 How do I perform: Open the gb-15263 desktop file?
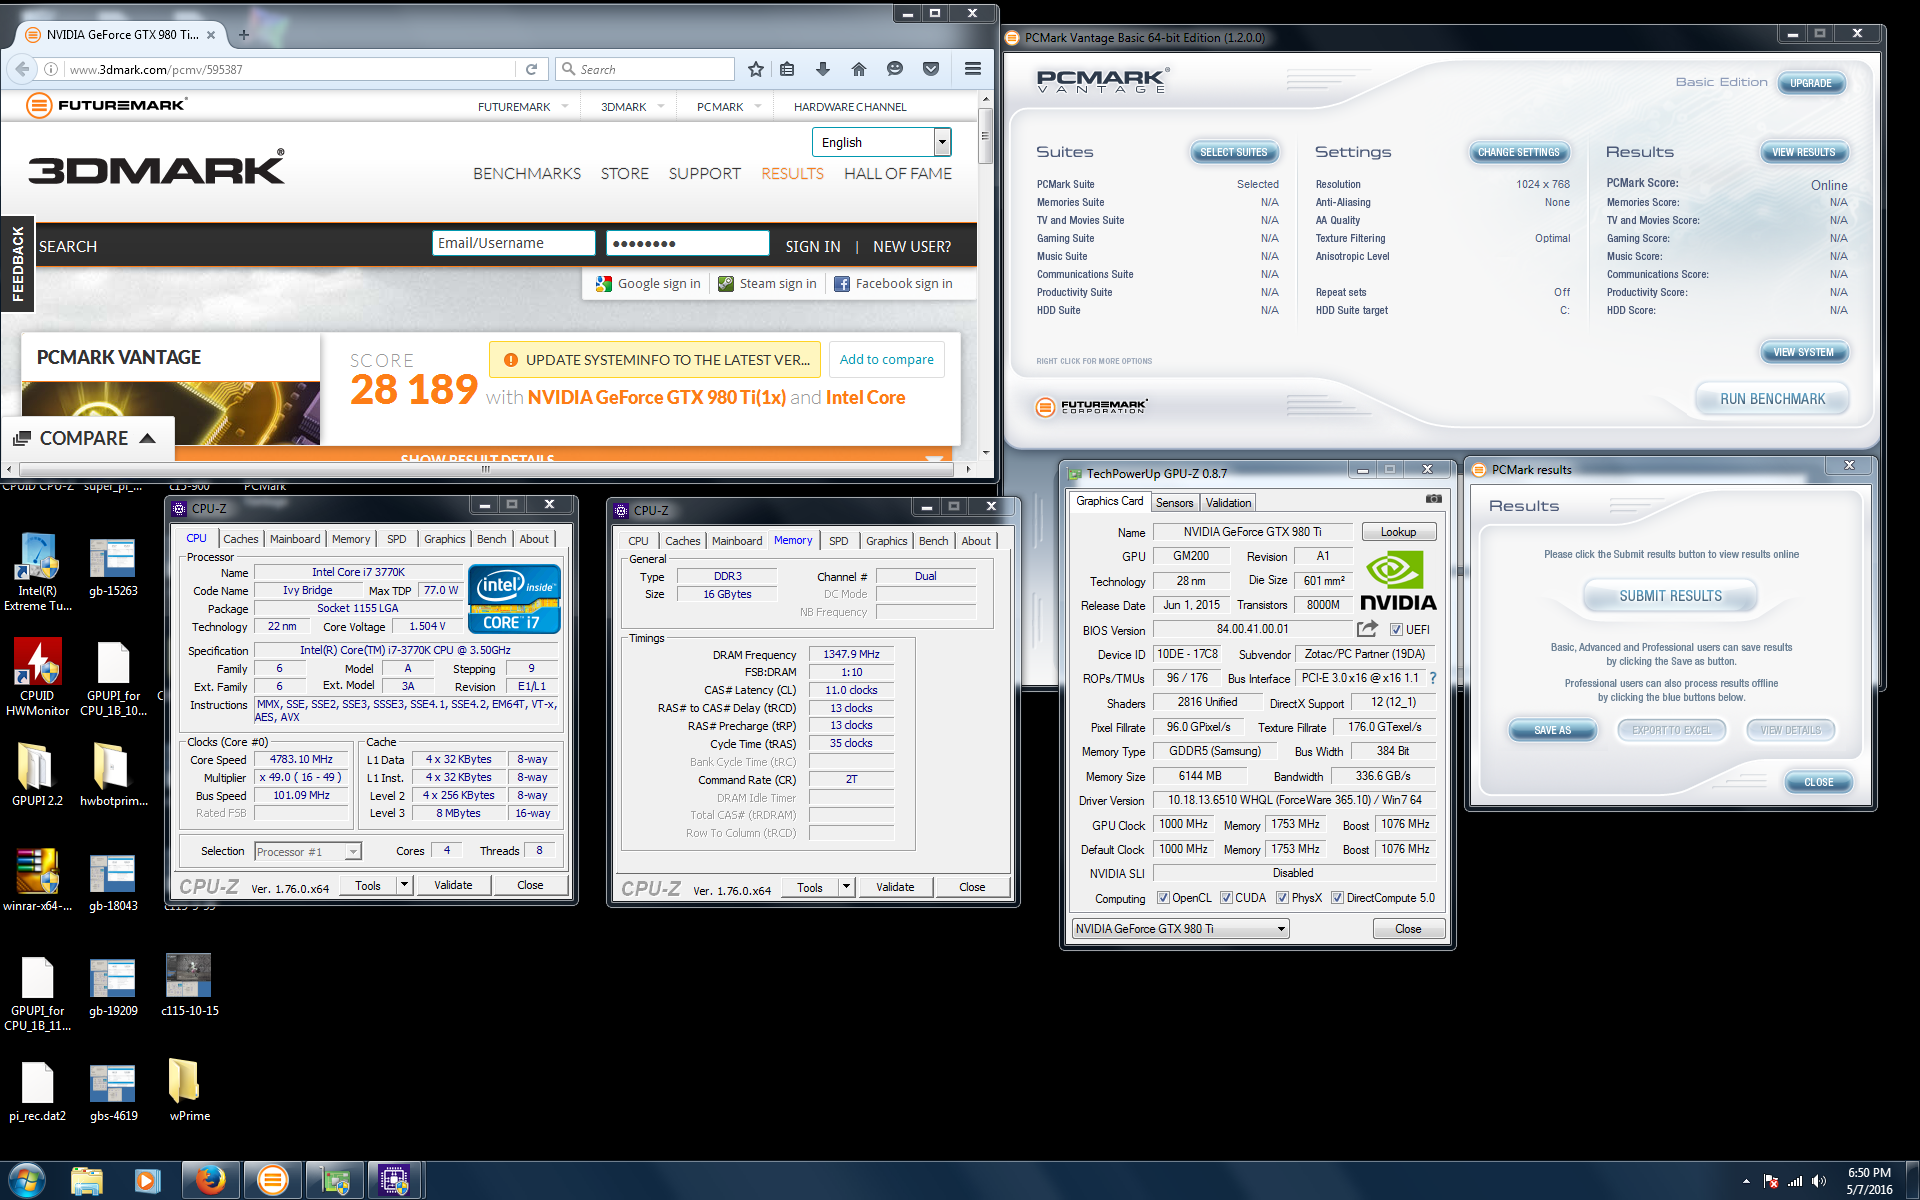point(113,568)
